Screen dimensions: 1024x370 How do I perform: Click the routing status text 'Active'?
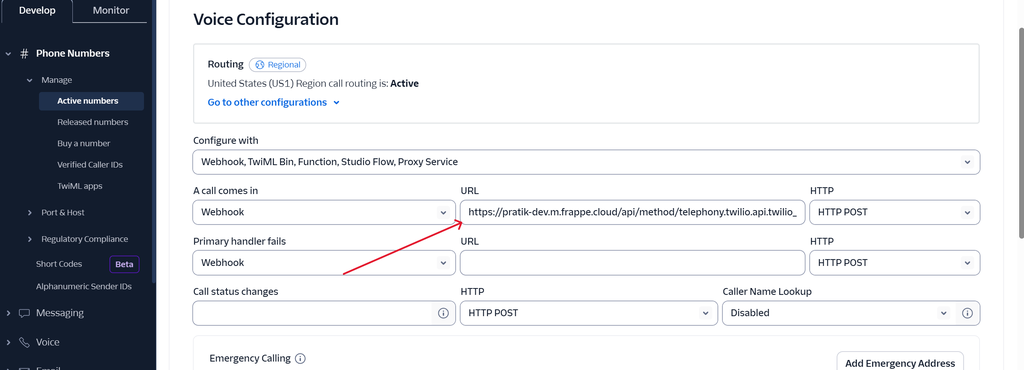(x=404, y=84)
